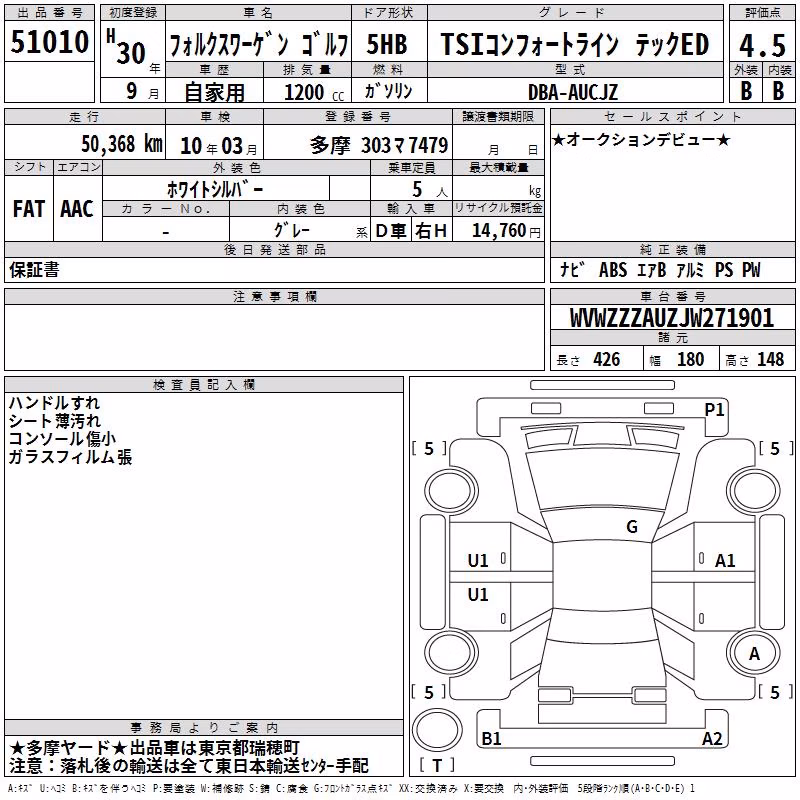
Task: Select G mark on windshield diagram
Action: click(x=632, y=527)
